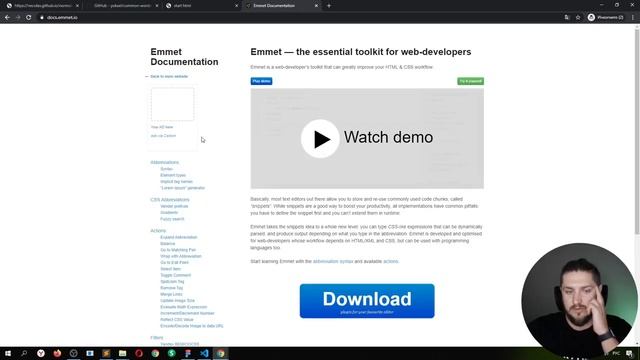Screen dimensions: 640x360
Task: Click the big blue Download button
Action: pyautogui.click(x=367, y=301)
